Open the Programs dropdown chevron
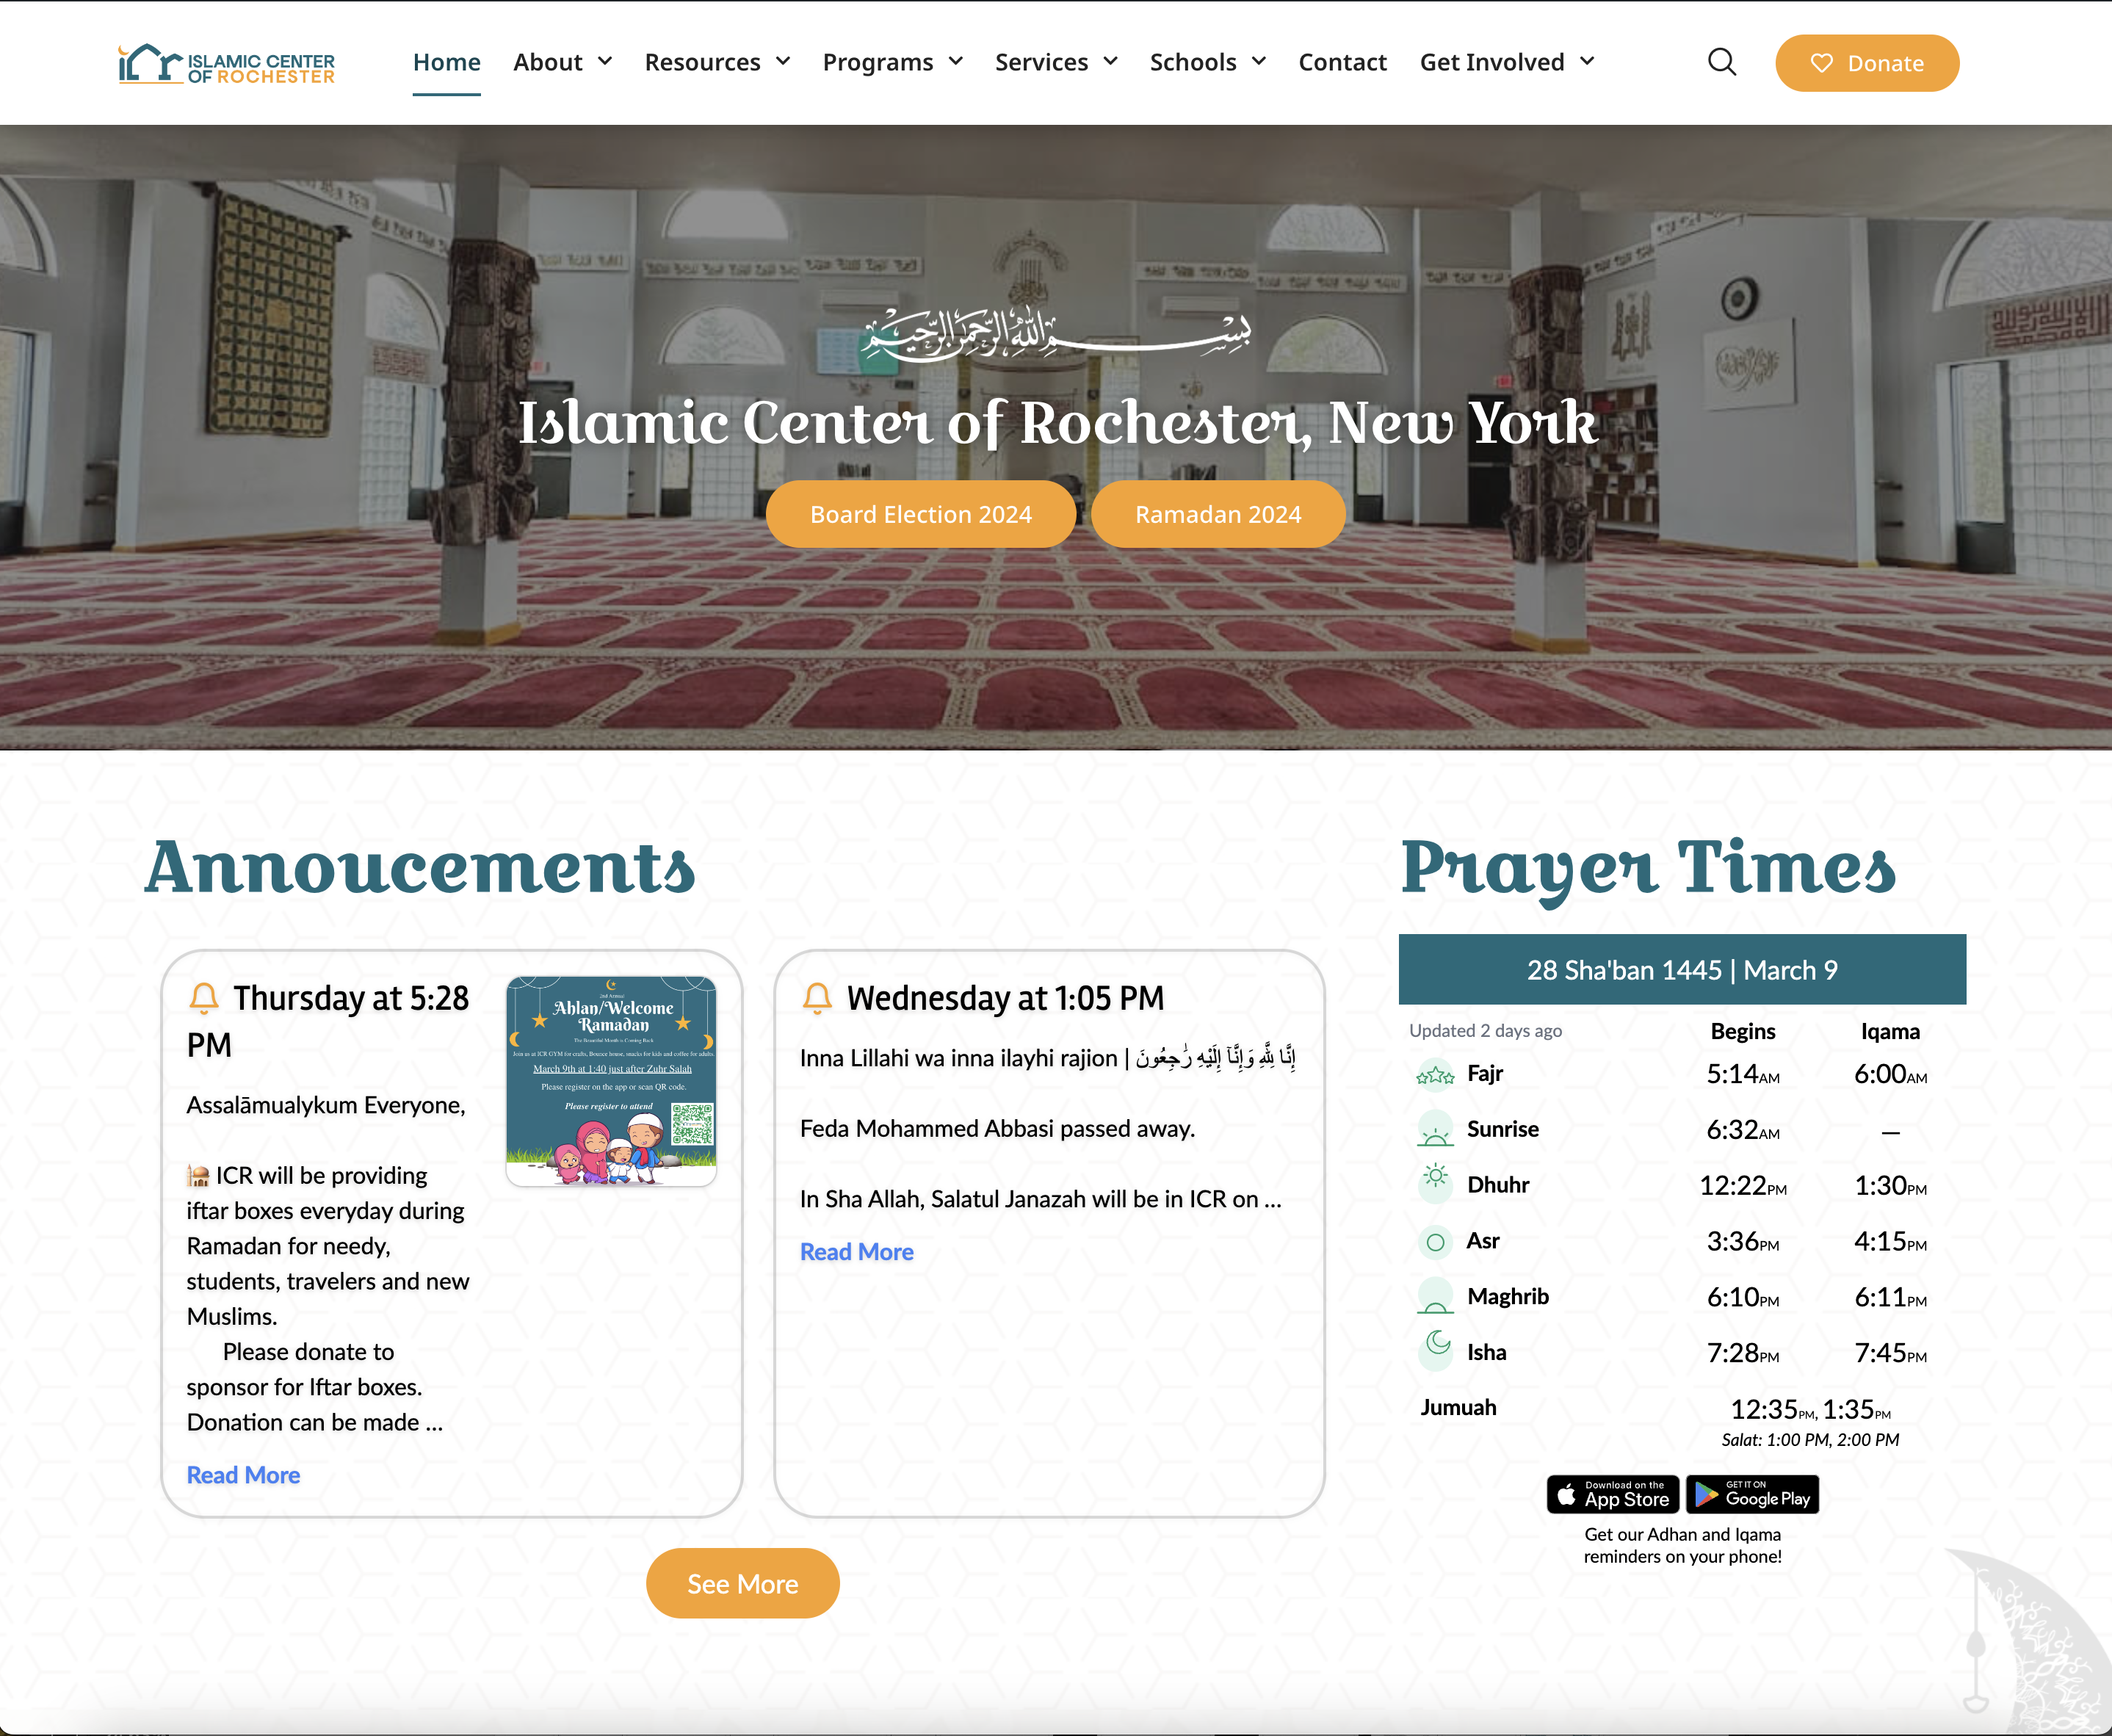The height and width of the screenshot is (1736, 2112). [956, 62]
